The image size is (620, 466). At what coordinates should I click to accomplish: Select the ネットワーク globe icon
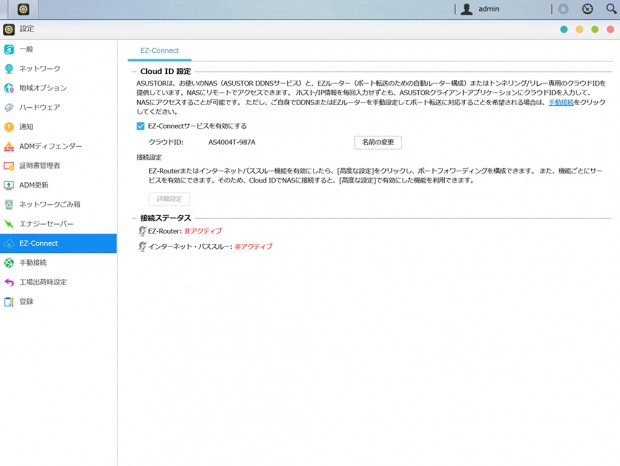pyautogui.click(x=9, y=69)
